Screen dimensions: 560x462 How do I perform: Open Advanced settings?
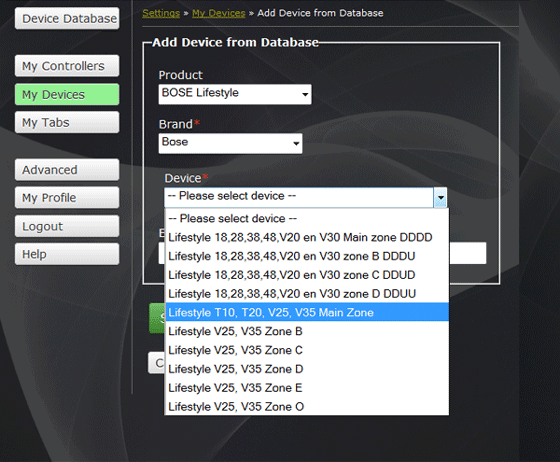coord(67,170)
